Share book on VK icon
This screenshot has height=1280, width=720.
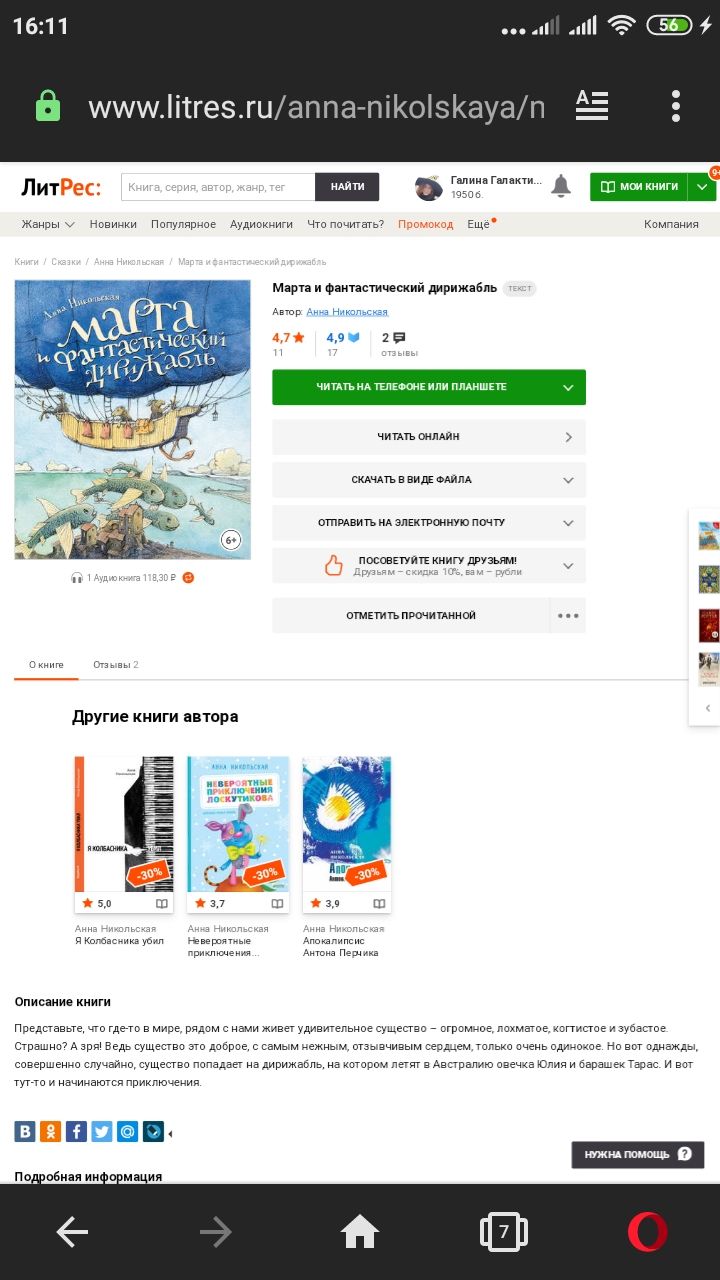25,1132
